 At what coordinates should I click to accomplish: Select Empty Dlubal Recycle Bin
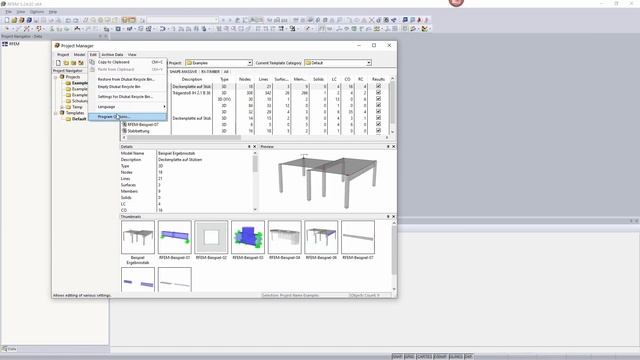(x=128, y=87)
